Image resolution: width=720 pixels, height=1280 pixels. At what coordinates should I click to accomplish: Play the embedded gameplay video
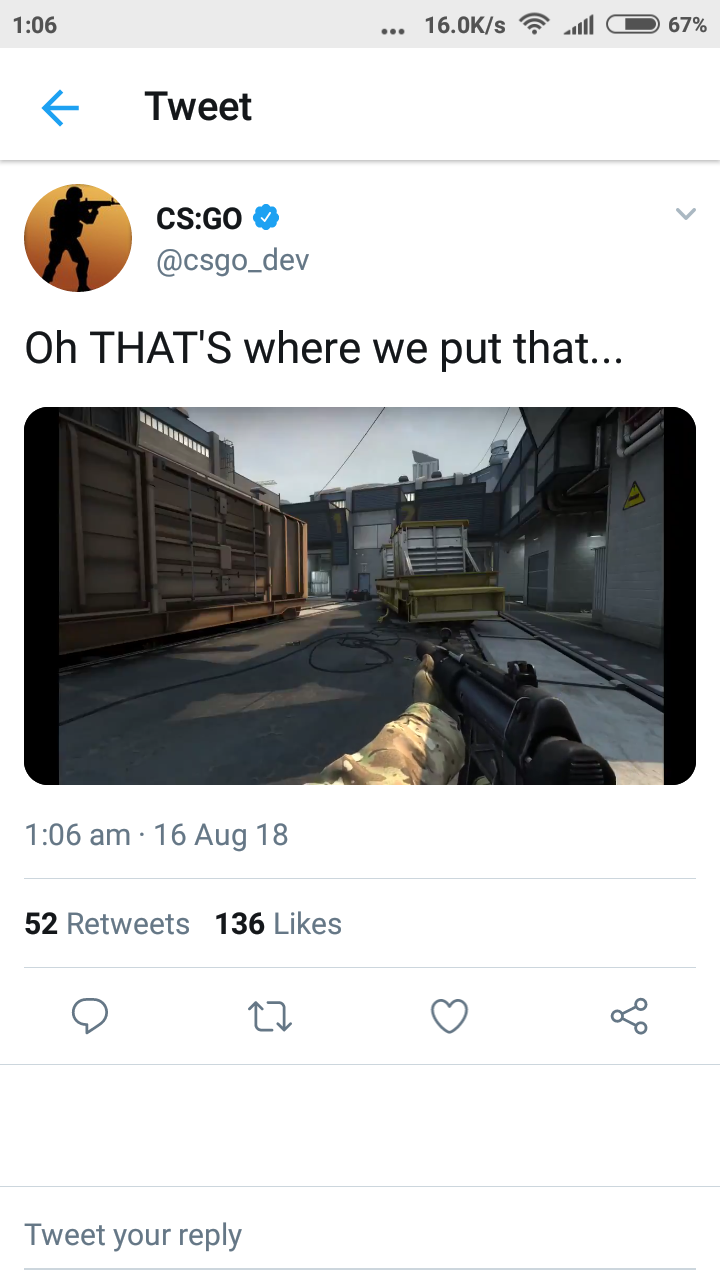(360, 596)
